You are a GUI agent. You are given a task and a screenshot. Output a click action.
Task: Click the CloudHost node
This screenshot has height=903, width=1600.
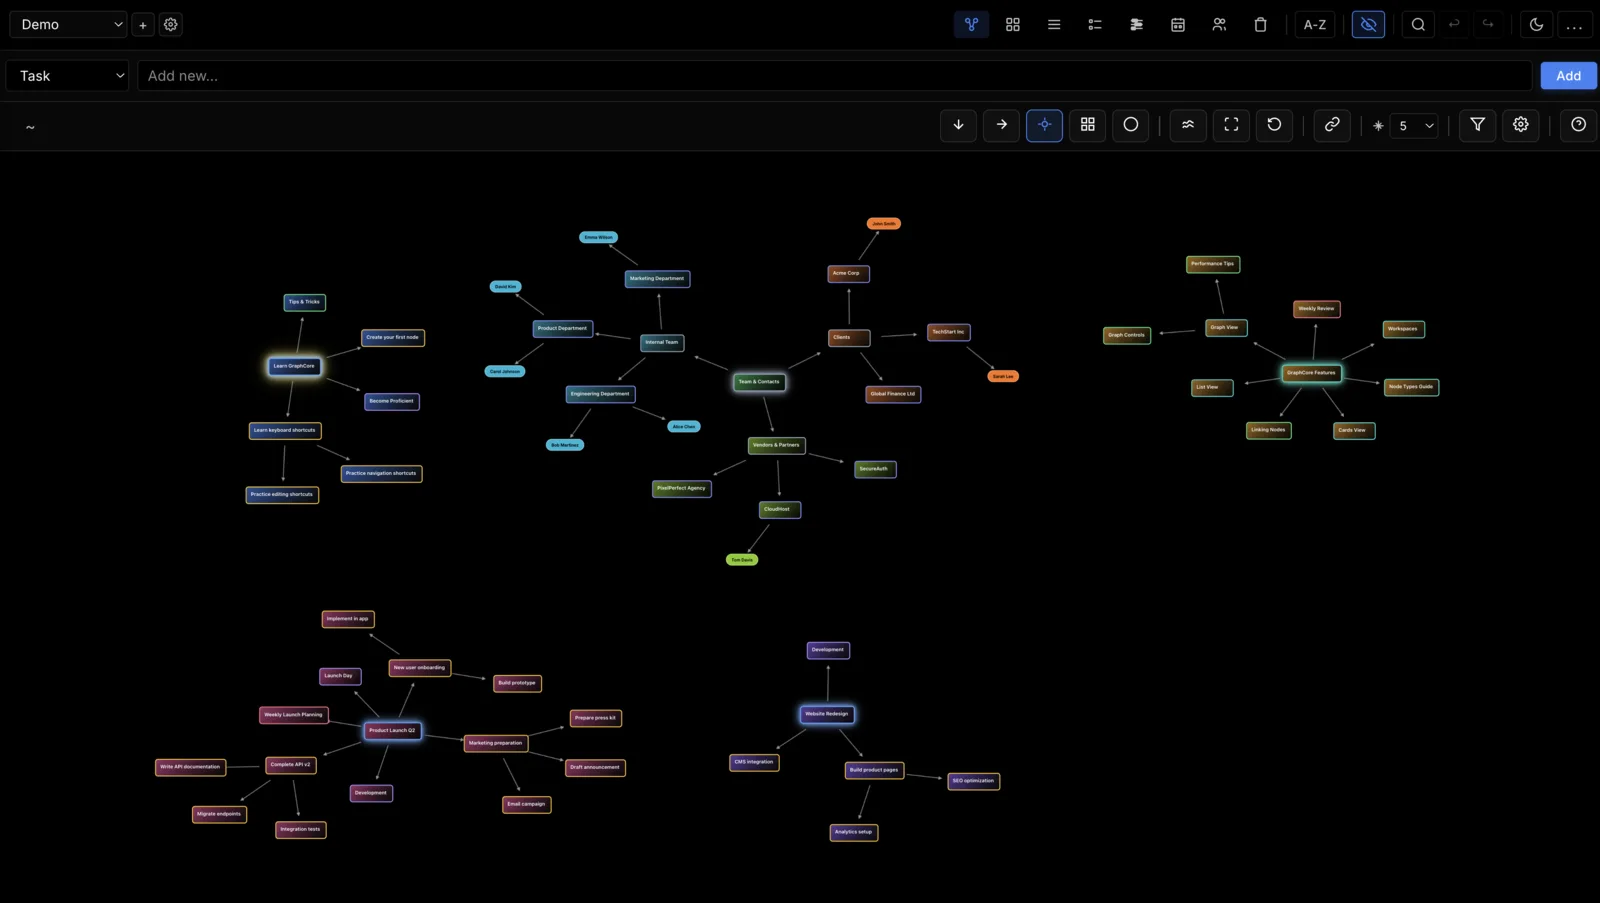pos(779,510)
